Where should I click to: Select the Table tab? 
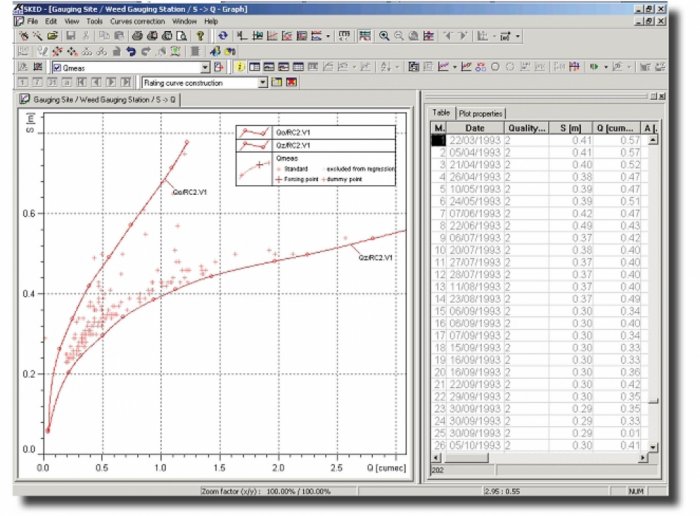tap(441, 112)
